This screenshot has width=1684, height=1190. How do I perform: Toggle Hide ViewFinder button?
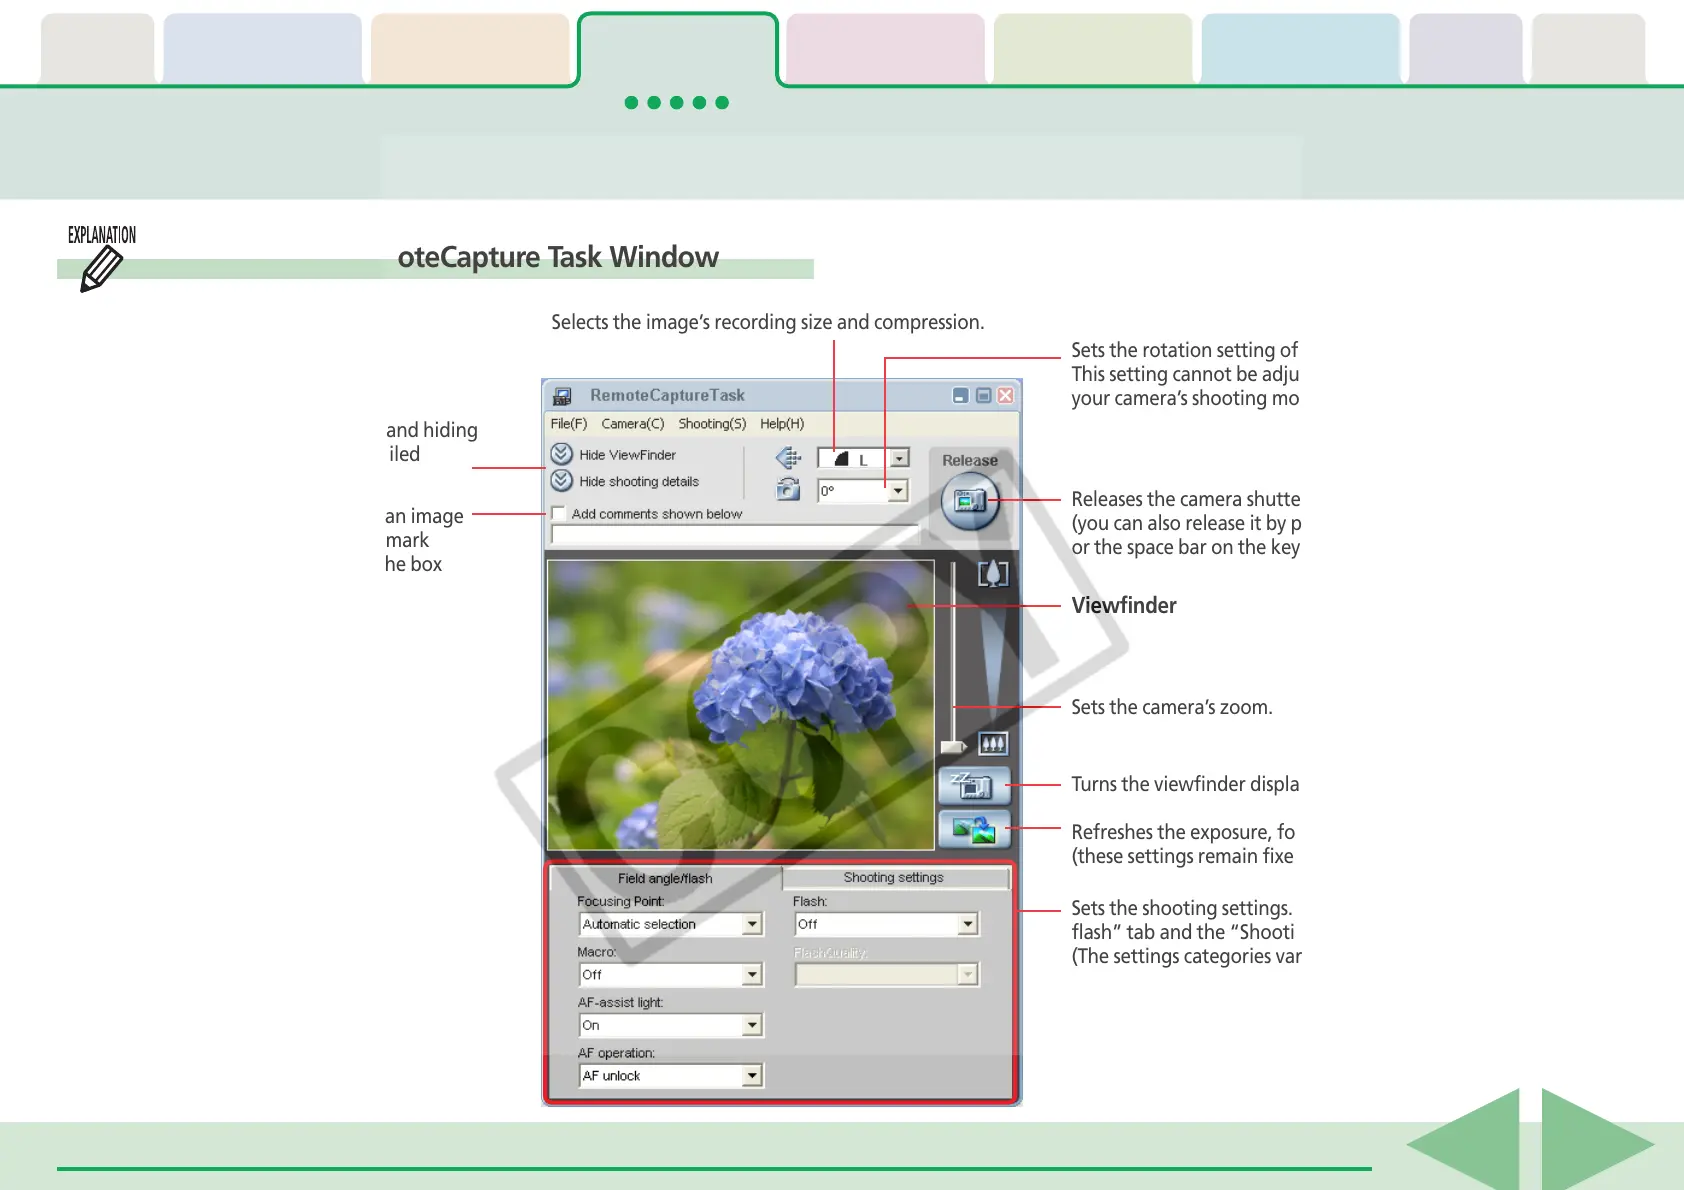click(x=562, y=455)
